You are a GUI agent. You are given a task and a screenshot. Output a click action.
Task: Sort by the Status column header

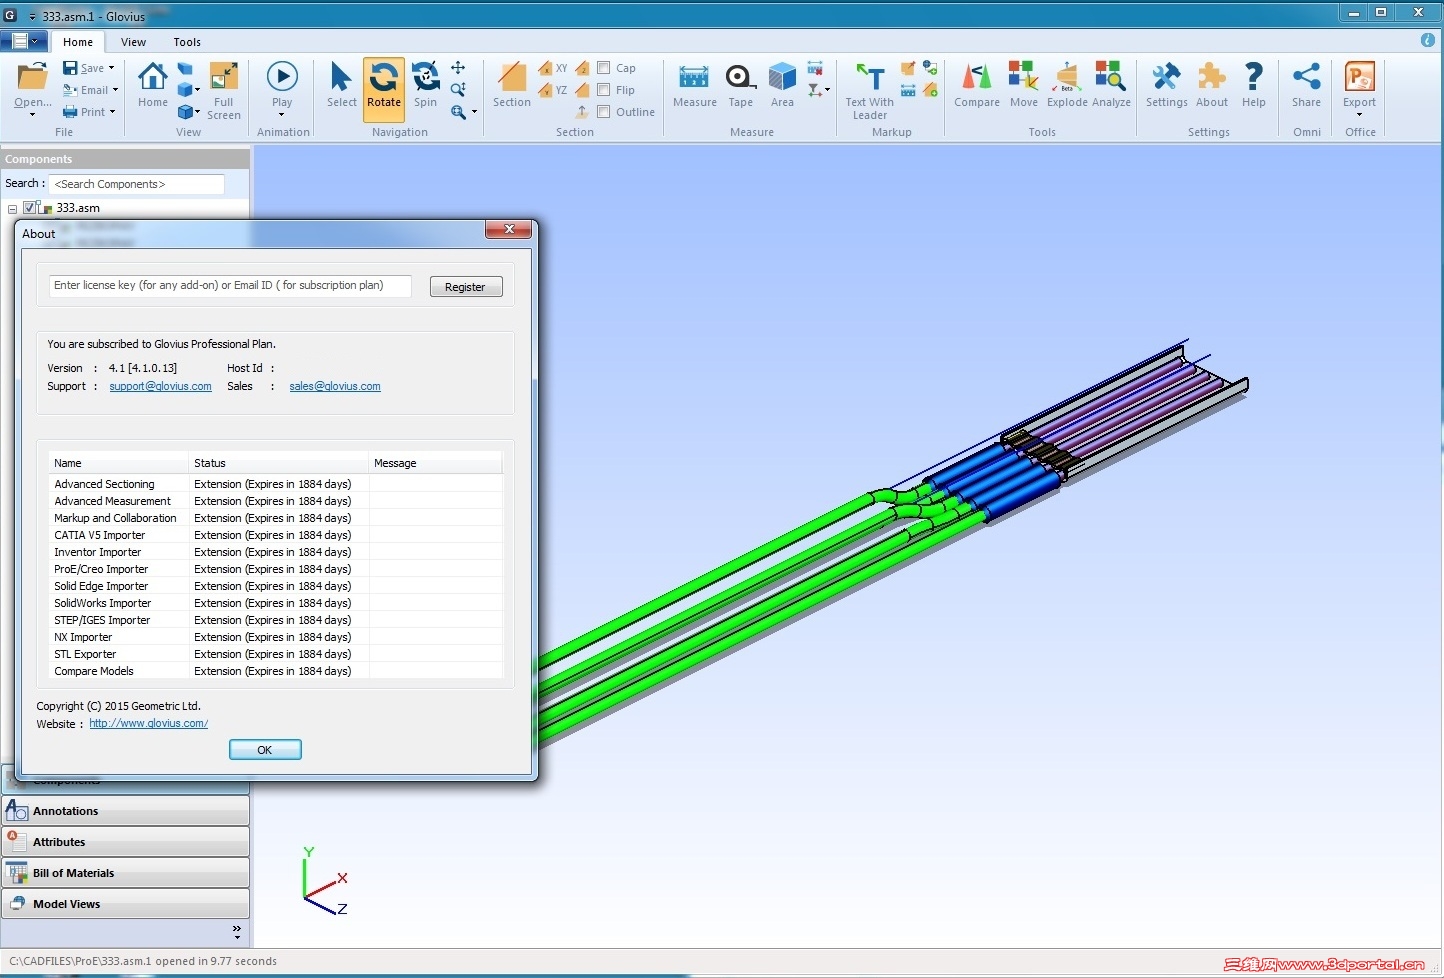point(278,463)
